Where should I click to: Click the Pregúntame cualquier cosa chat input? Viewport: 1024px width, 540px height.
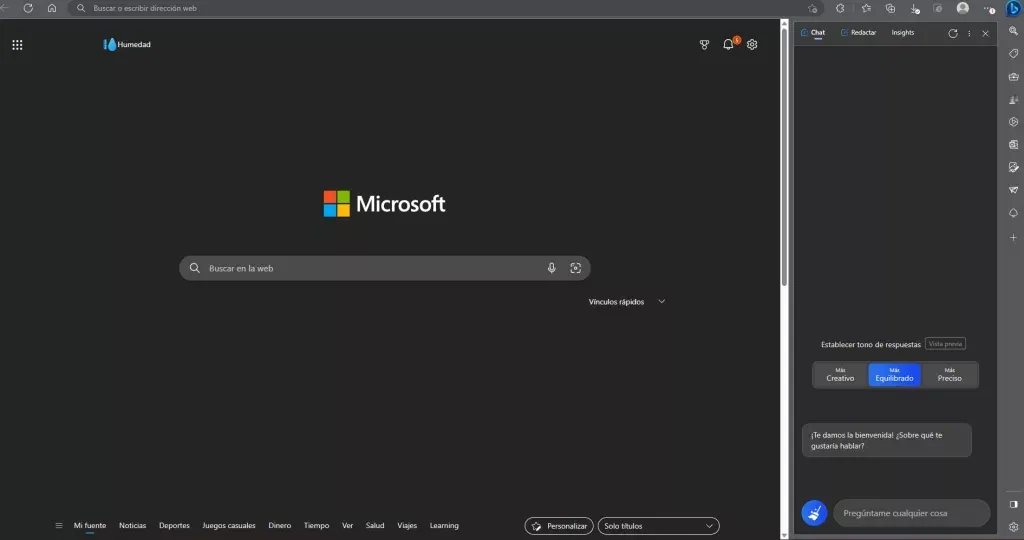coord(912,513)
